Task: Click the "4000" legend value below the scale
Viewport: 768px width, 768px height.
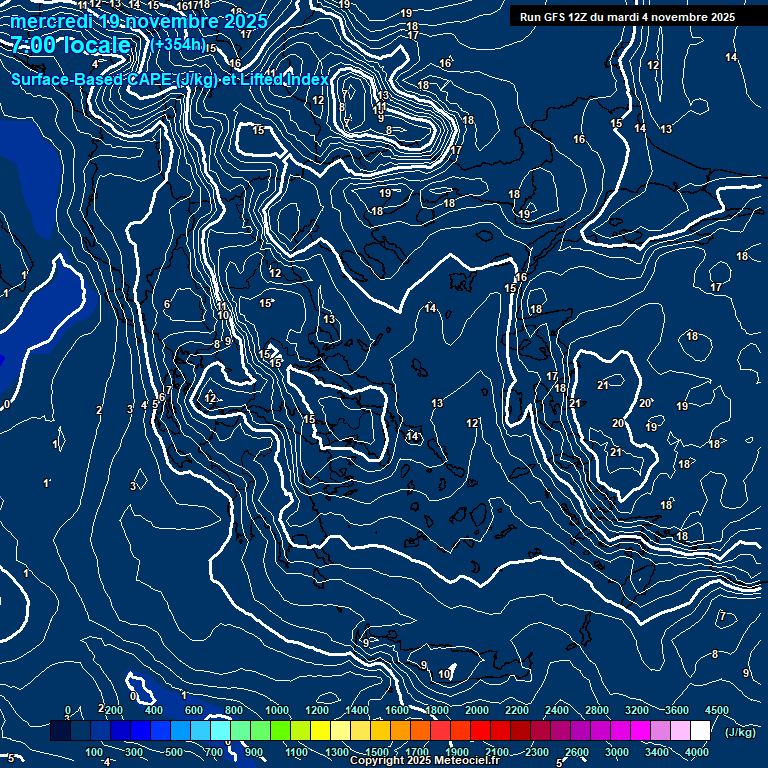Action: (697, 752)
